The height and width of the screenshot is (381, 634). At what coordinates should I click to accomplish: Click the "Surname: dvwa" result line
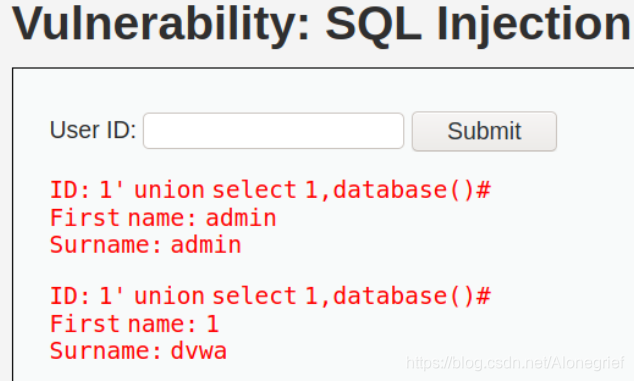click(x=138, y=351)
